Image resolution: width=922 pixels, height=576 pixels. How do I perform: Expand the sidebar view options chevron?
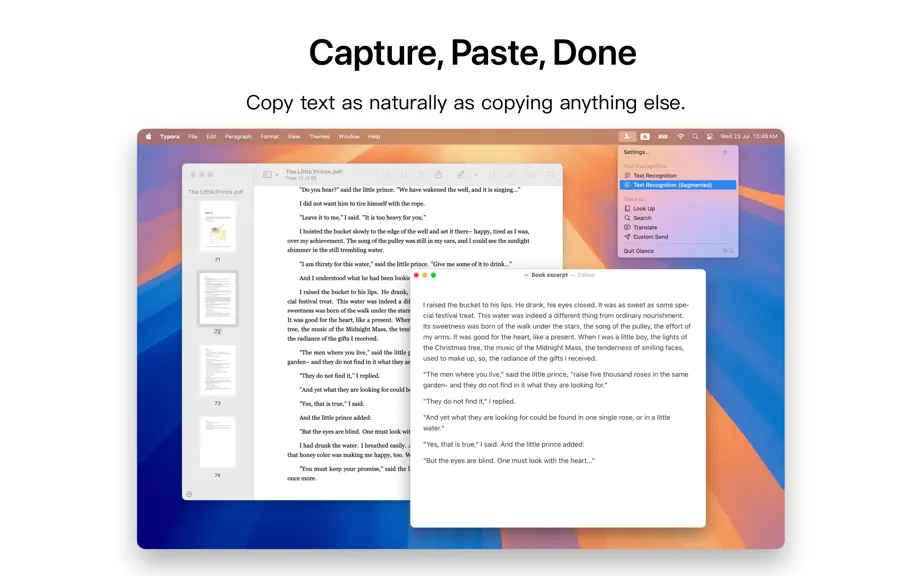[x=277, y=175]
